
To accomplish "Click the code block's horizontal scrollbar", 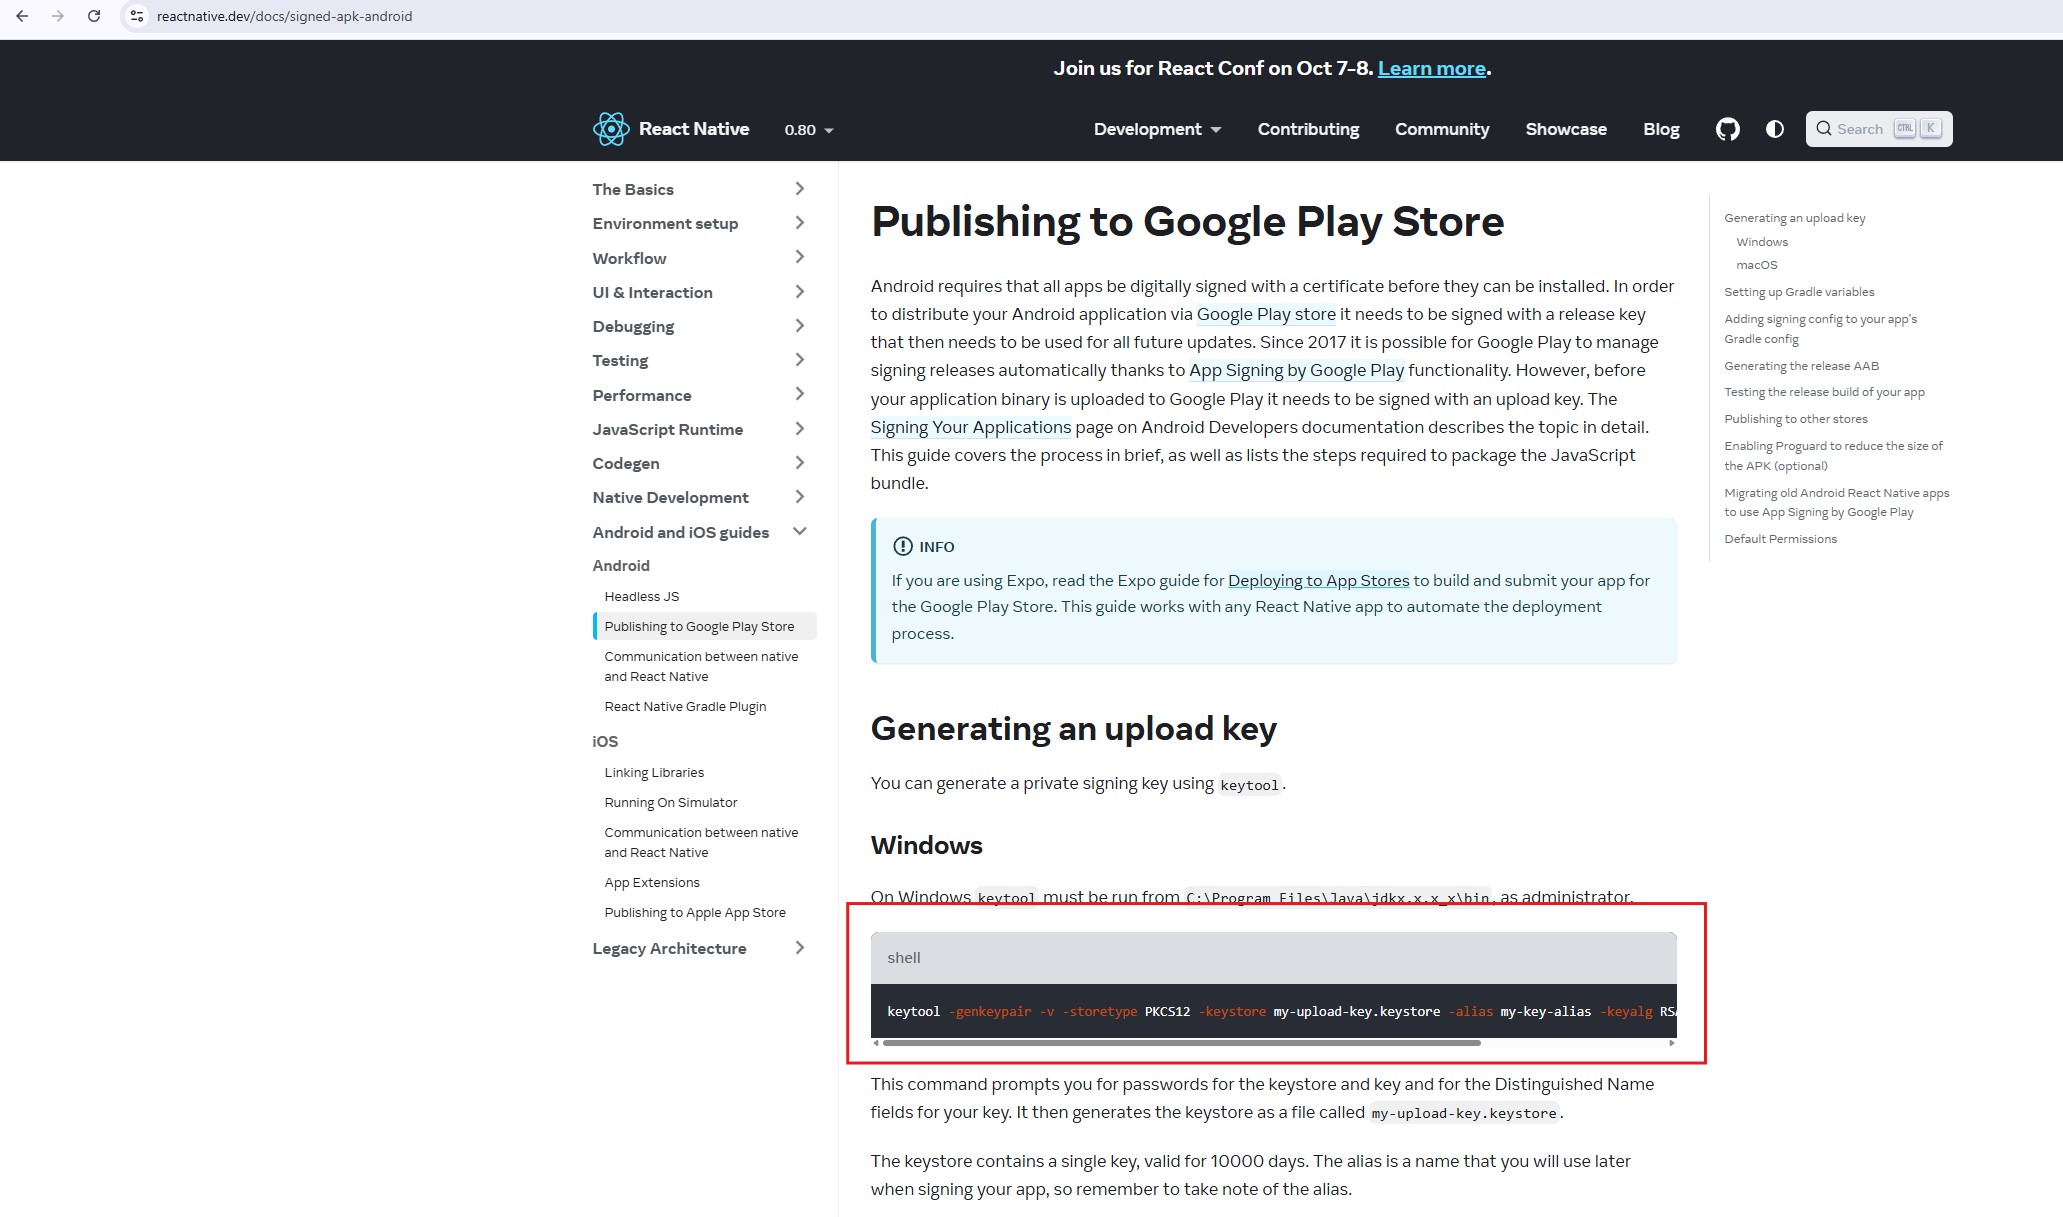I will 1180,1043.
